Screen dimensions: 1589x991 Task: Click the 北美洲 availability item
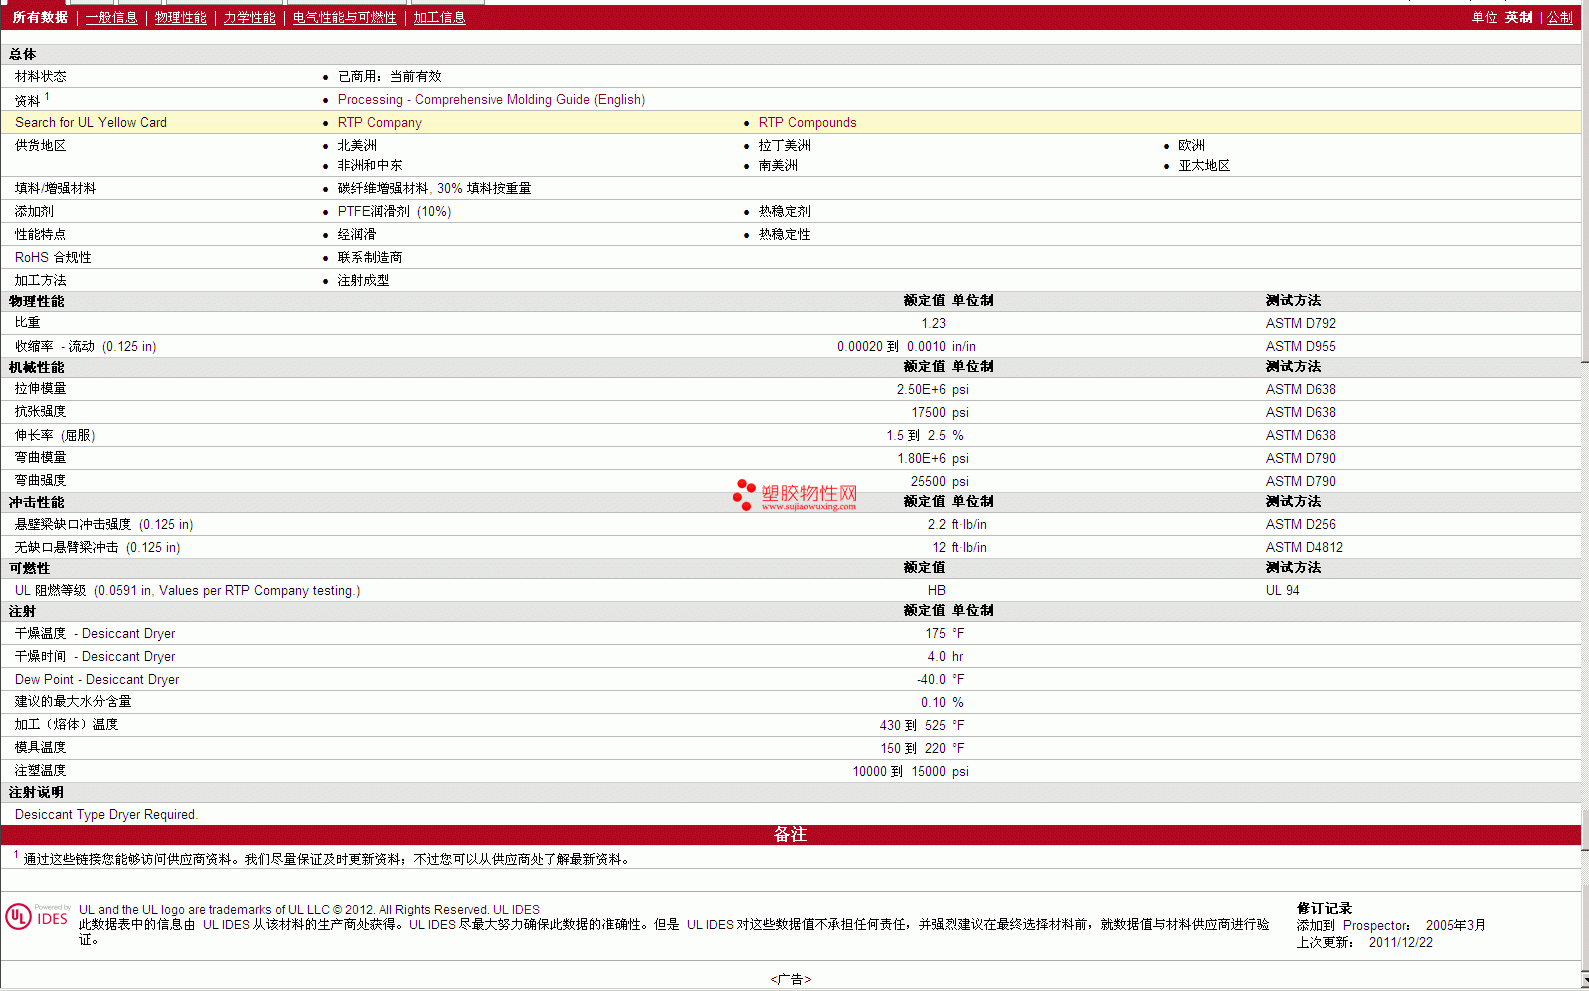[357, 145]
